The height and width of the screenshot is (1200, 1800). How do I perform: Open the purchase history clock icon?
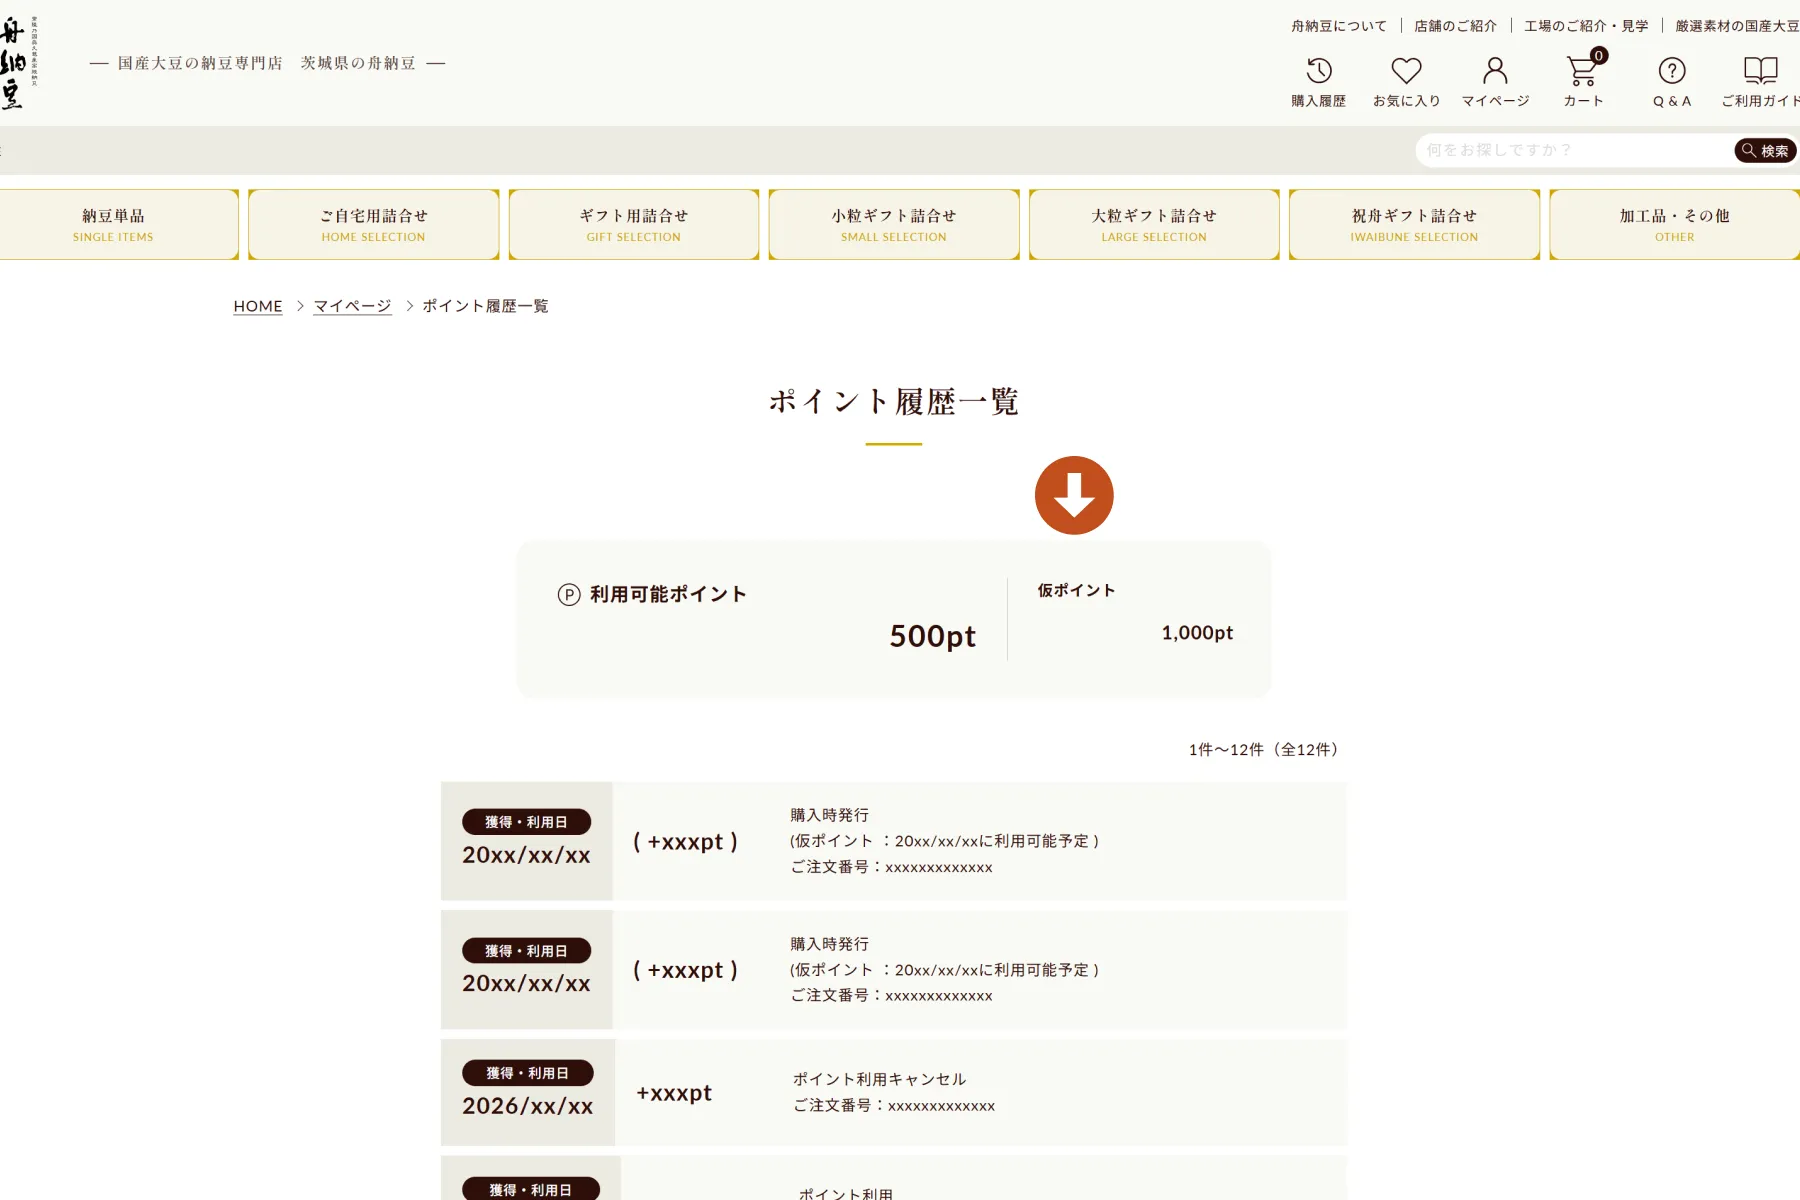(x=1319, y=71)
